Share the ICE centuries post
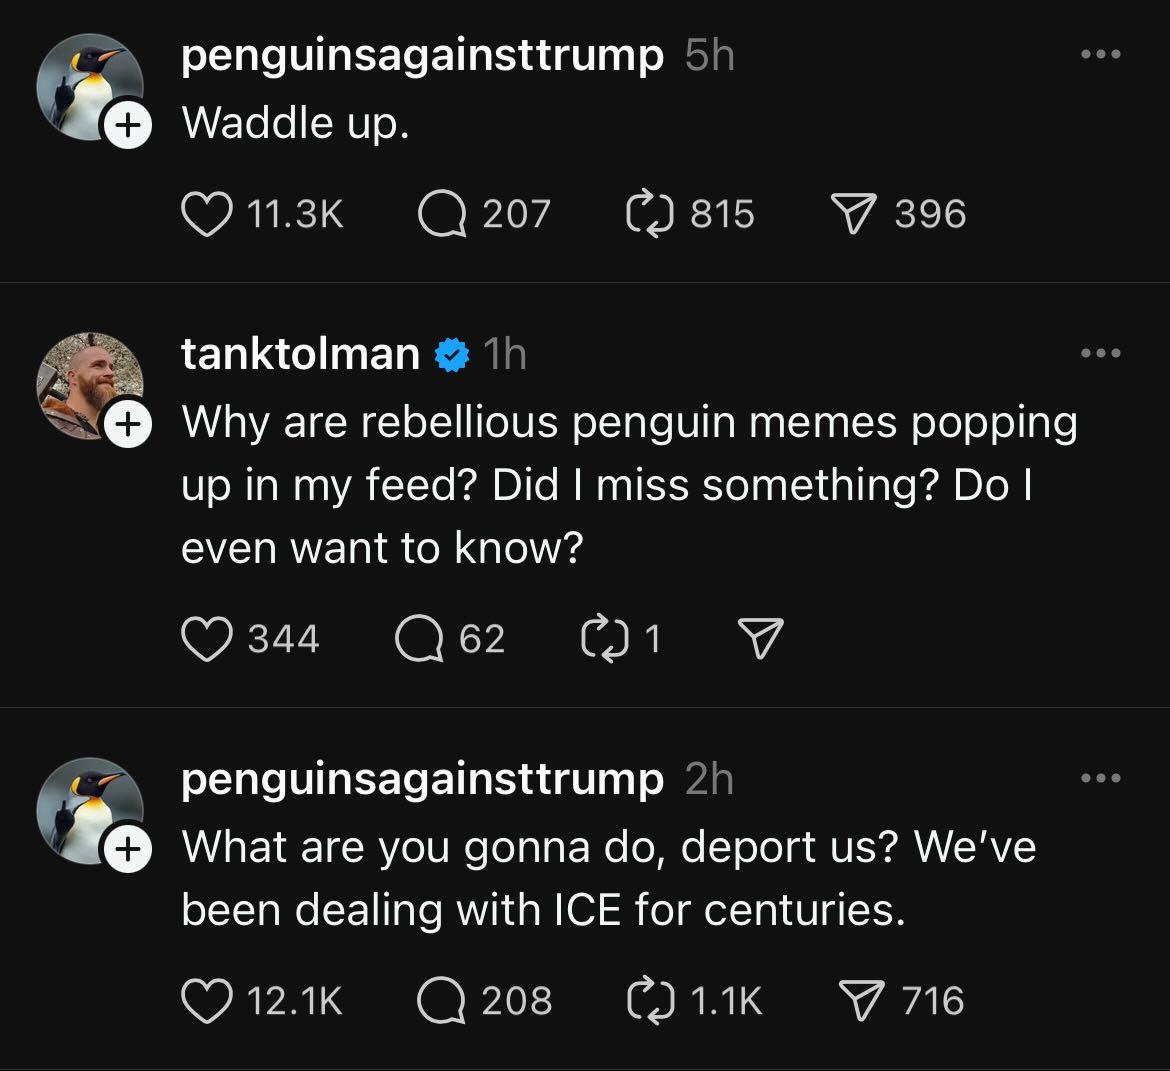 pos(861,1001)
